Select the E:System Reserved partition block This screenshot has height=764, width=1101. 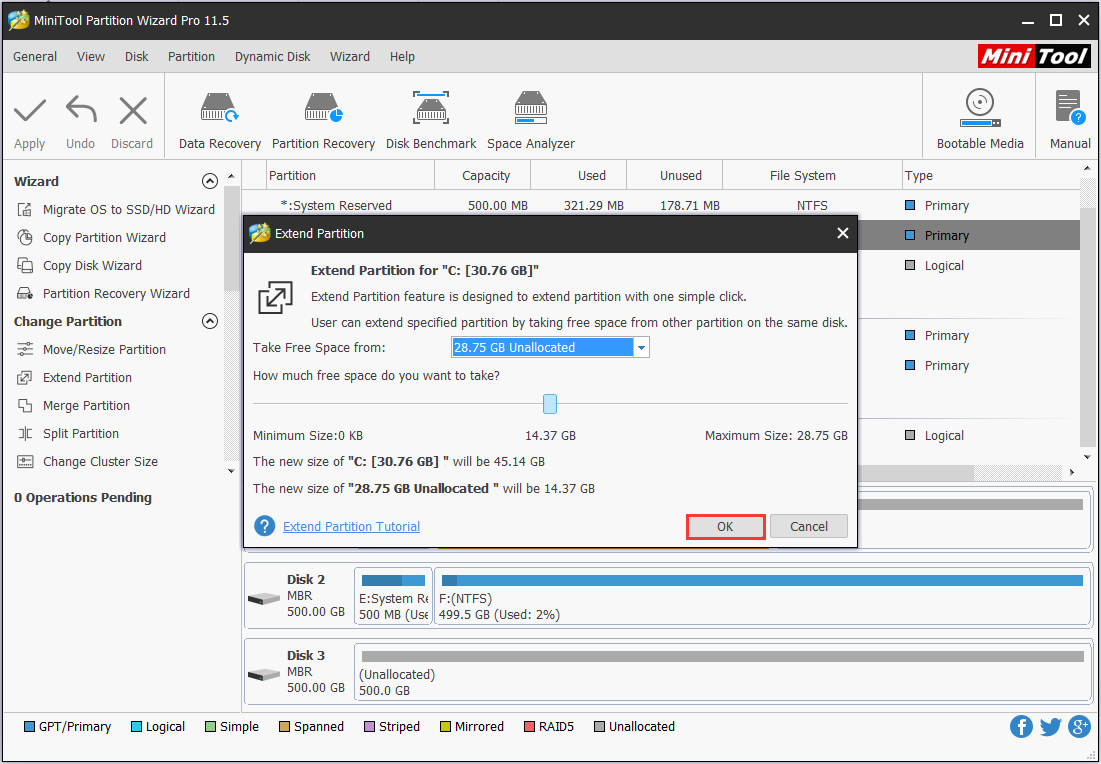click(393, 597)
